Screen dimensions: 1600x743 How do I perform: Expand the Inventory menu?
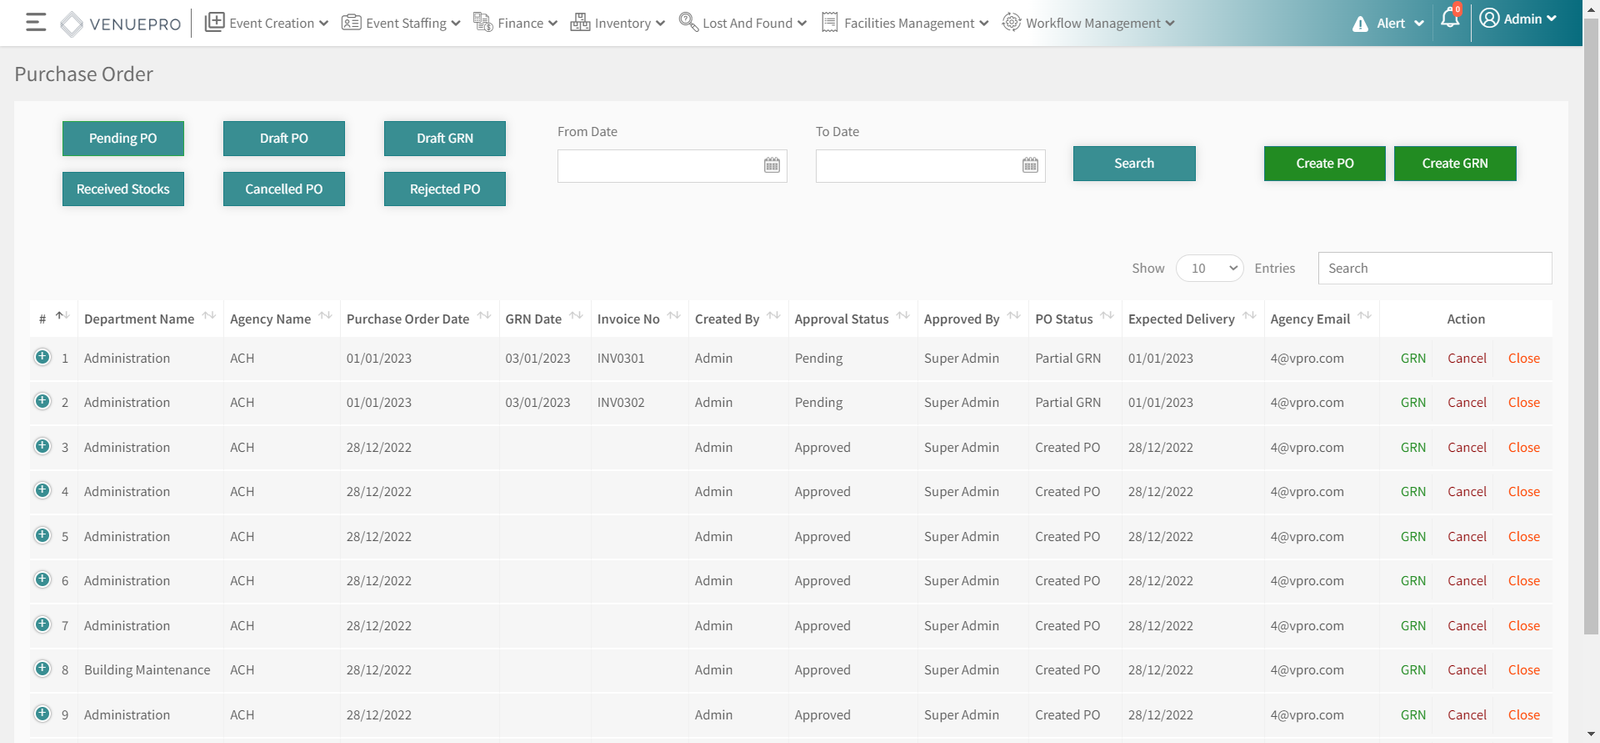coord(617,23)
